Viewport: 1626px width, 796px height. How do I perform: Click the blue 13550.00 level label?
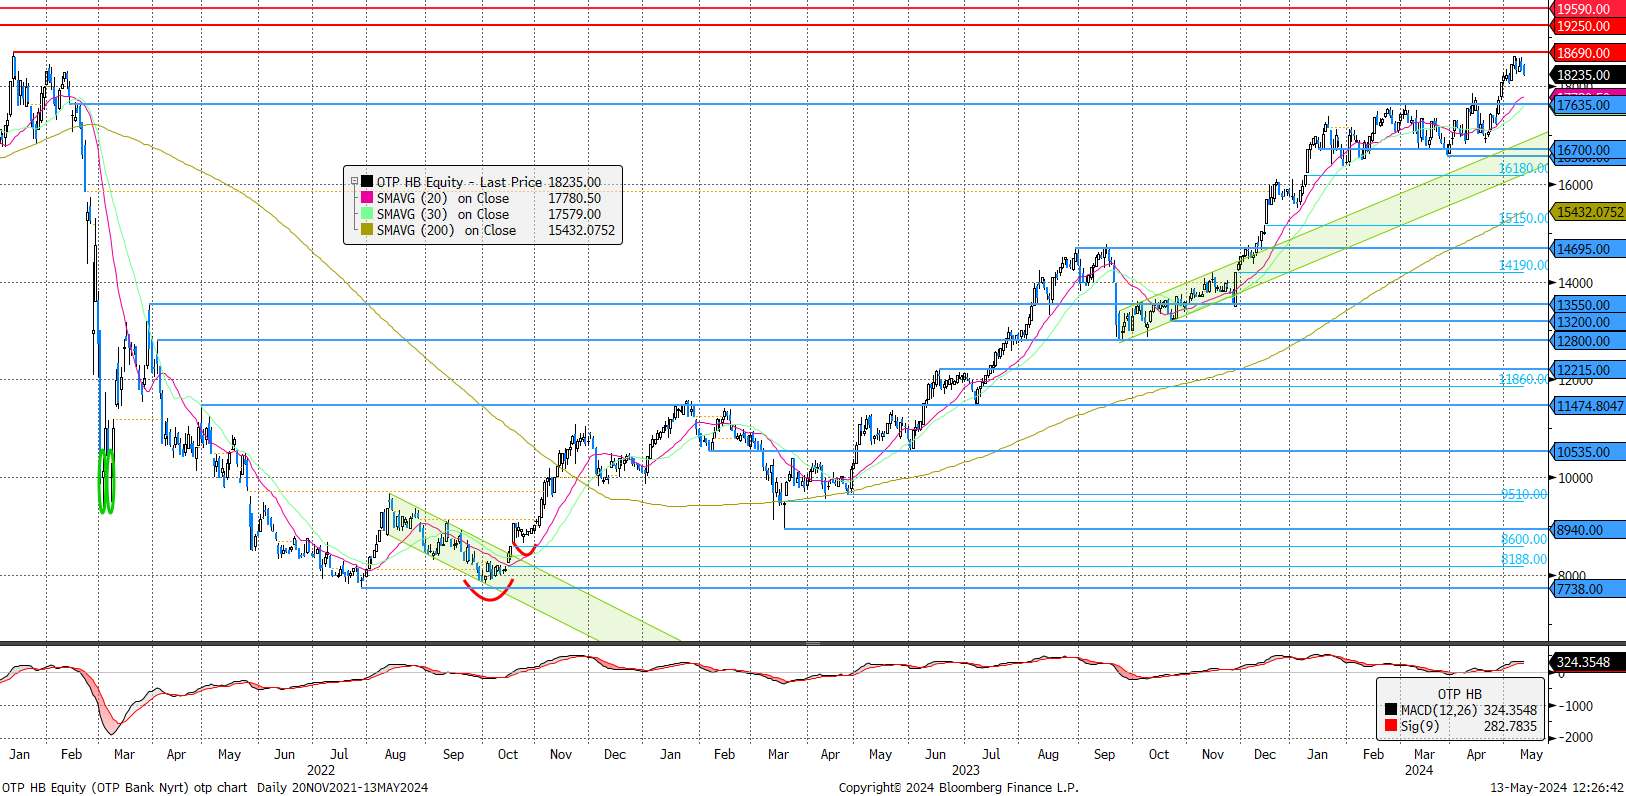point(1589,305)
